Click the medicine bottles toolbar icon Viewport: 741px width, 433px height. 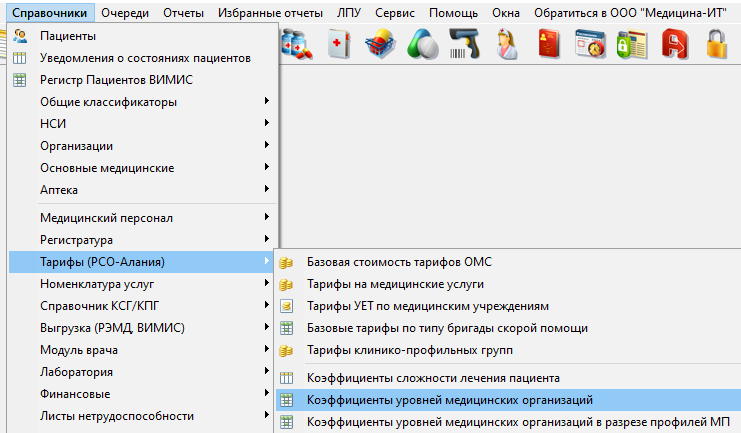tap(297, 44)
